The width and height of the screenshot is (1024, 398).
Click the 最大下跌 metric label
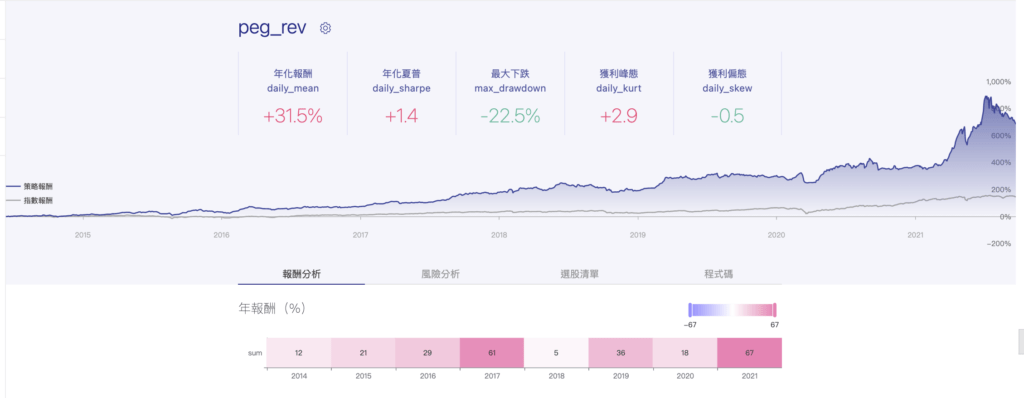tap(510, 74)
